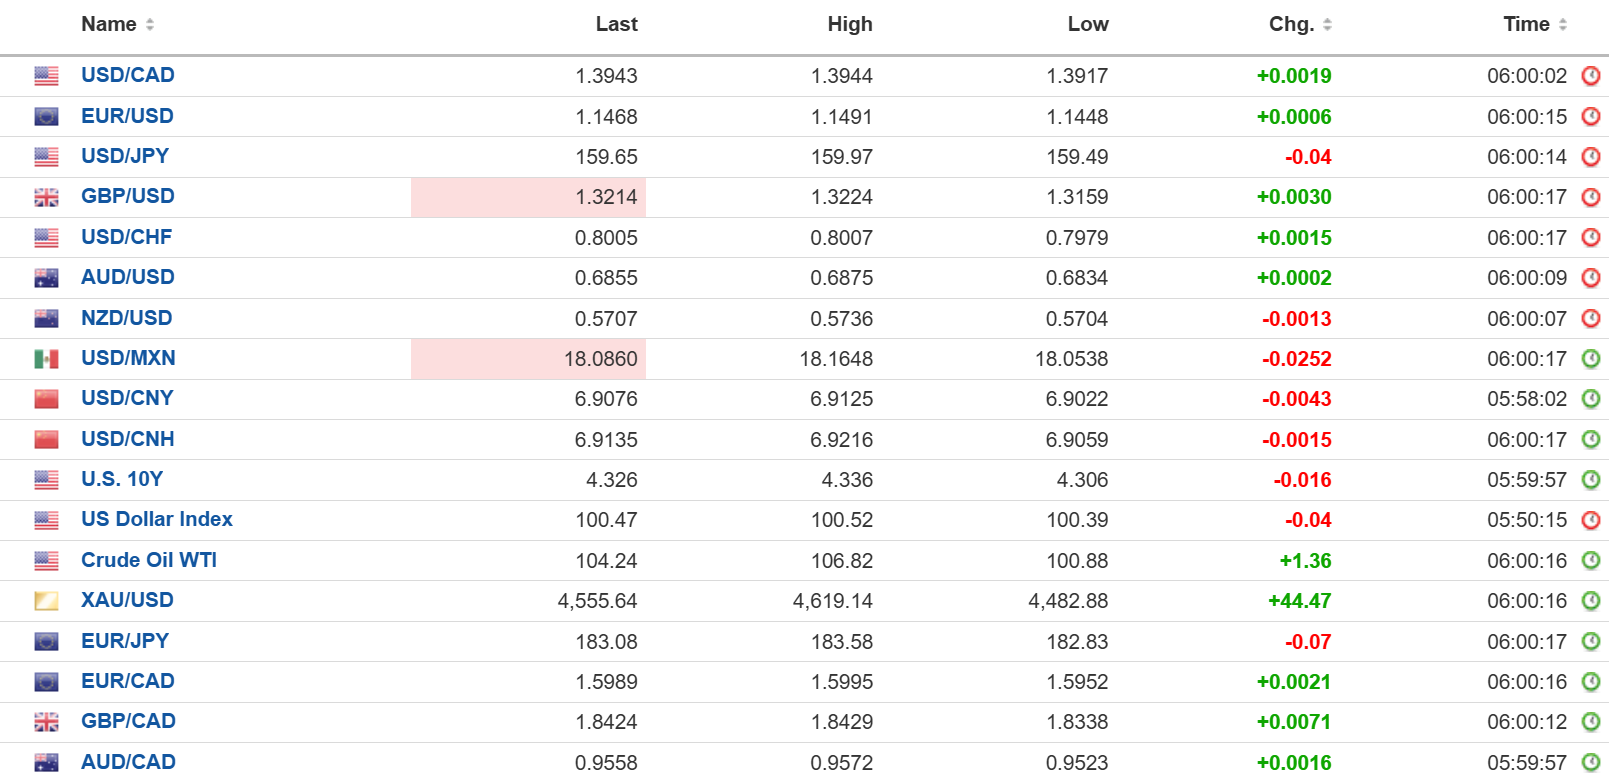
Task: Click the High column header
Action: click(850, 25)
